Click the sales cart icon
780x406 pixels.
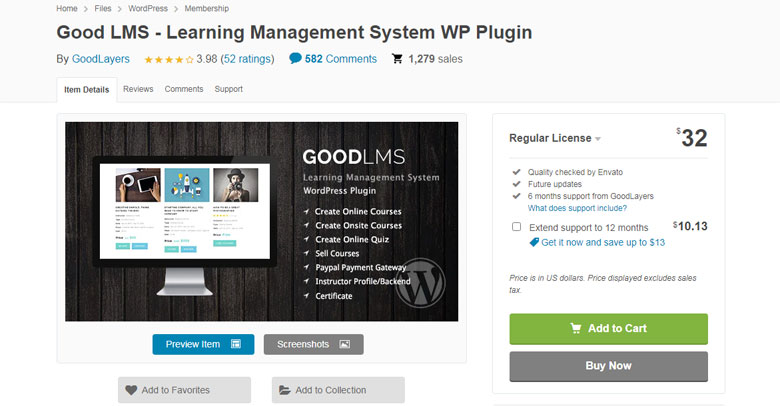click(397, 59)
